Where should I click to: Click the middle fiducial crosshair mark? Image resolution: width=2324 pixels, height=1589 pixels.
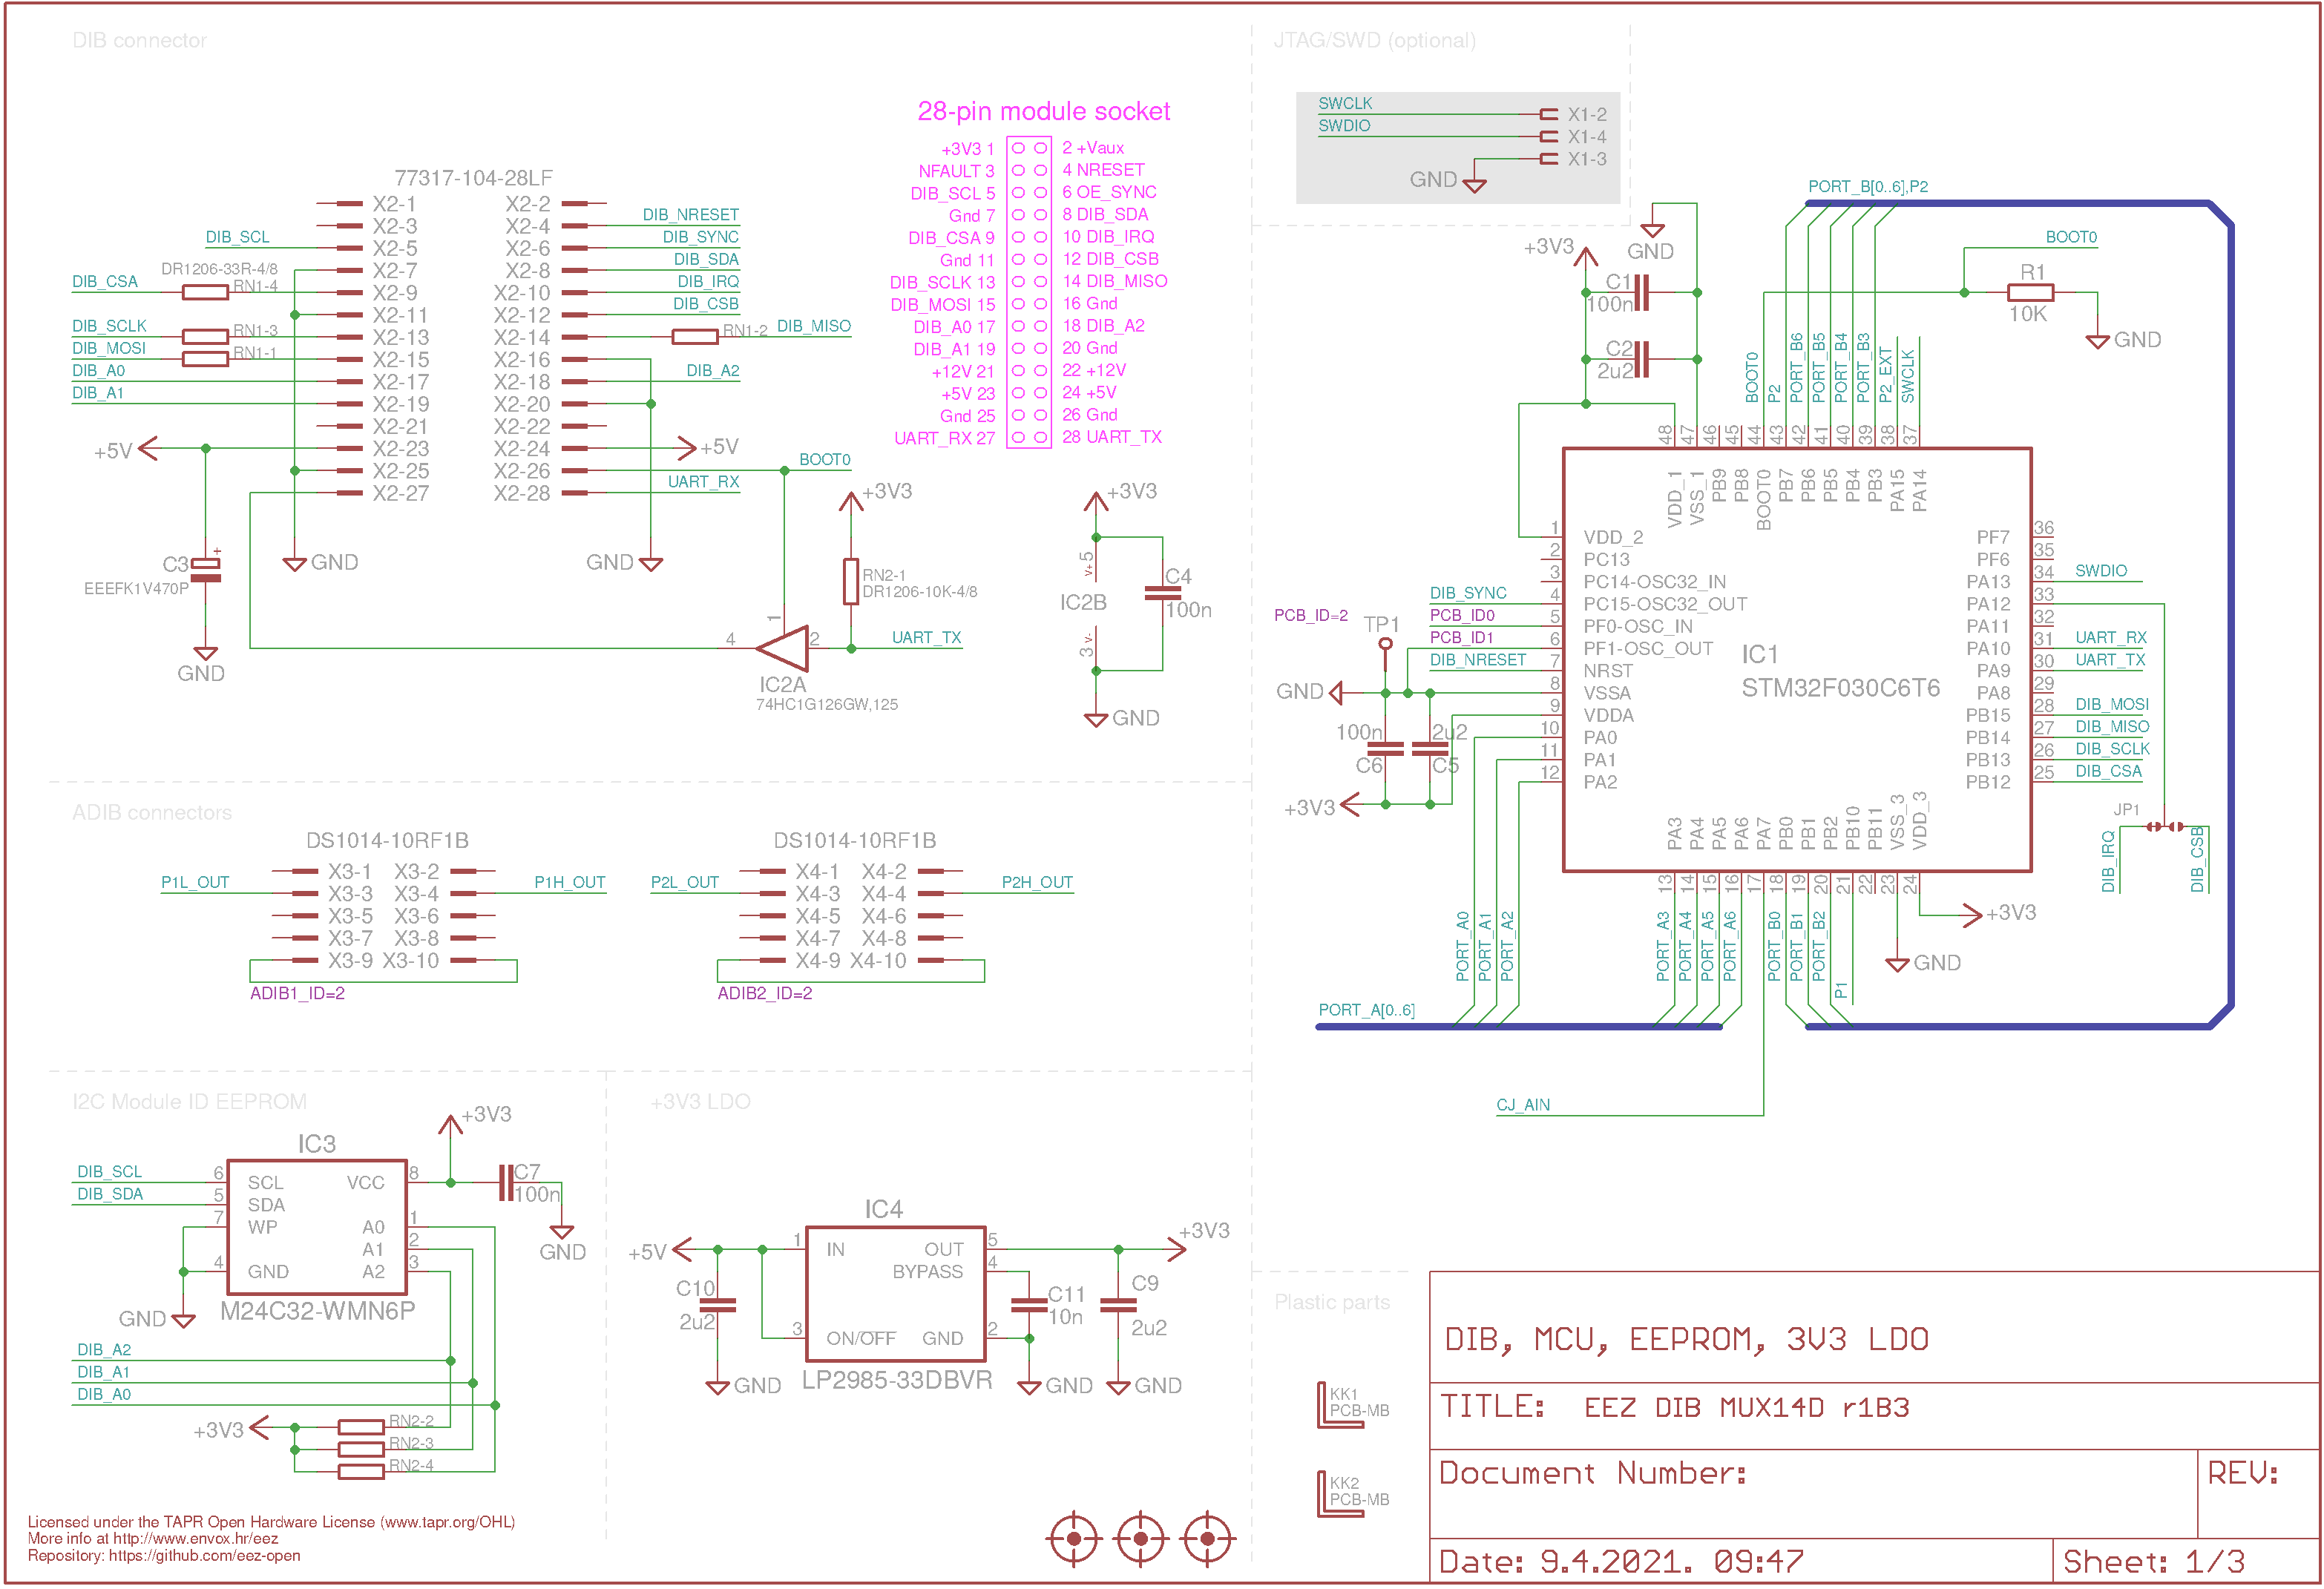[1141, 1538]
